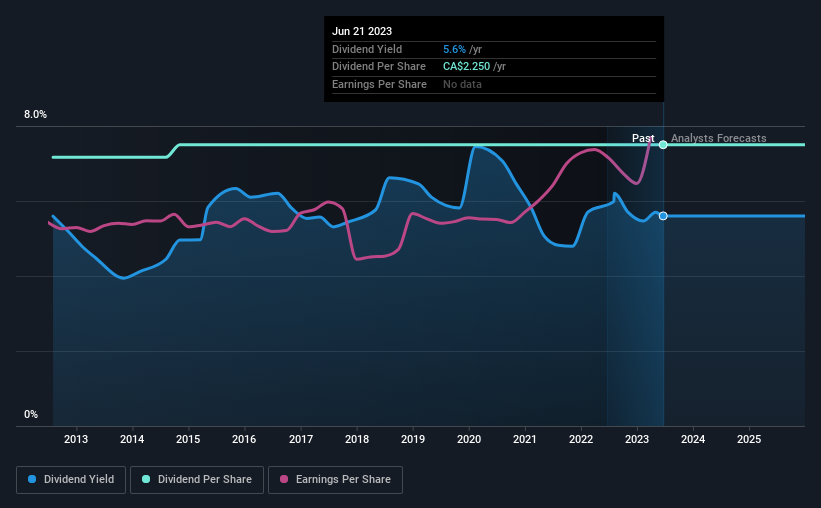
Task: Click the 'Jun 21 2023' tooltip date
Action: point(362,31)
